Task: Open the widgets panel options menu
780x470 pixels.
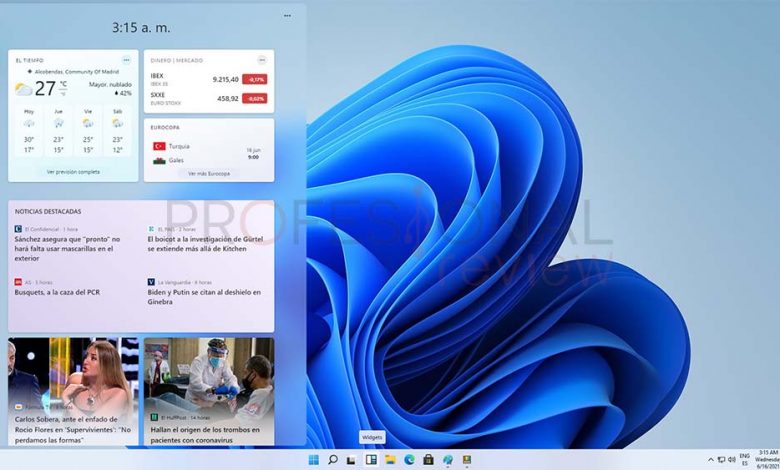Action: 288,16
